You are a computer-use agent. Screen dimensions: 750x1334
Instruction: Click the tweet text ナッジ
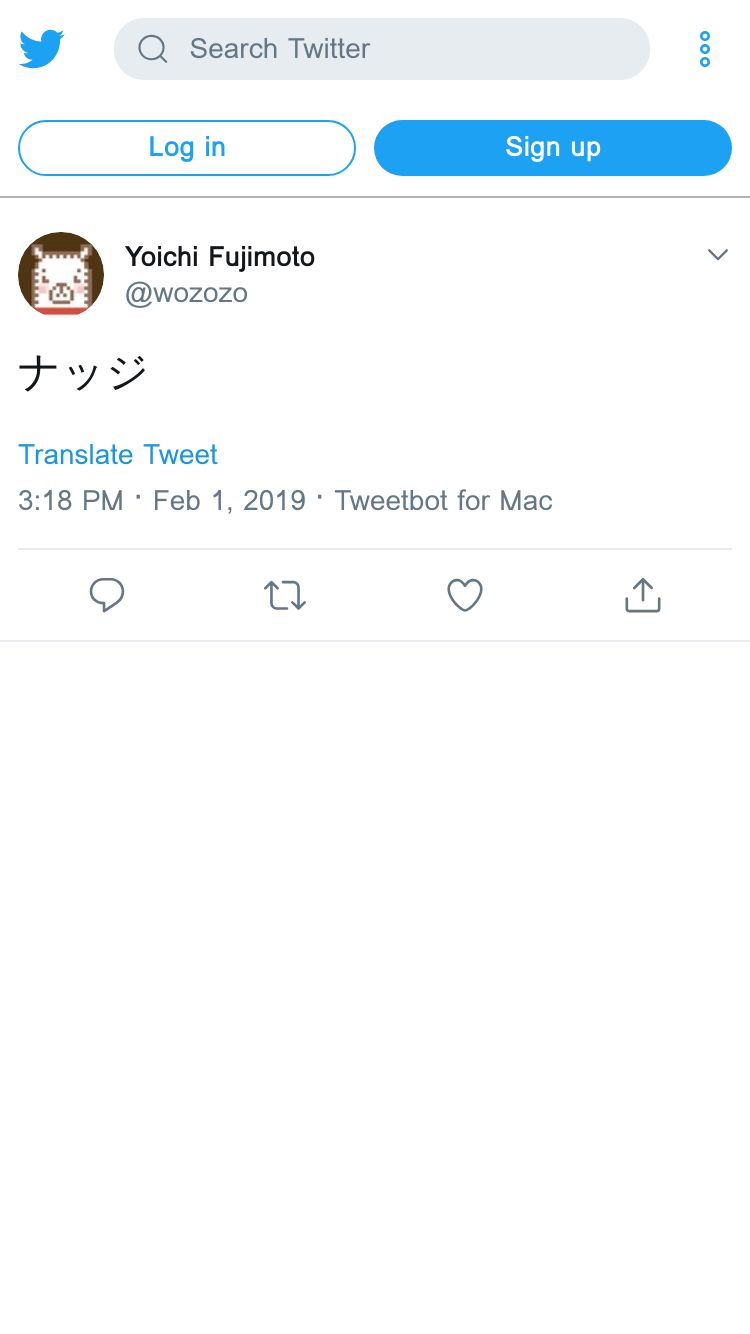(x=83, y=374)
